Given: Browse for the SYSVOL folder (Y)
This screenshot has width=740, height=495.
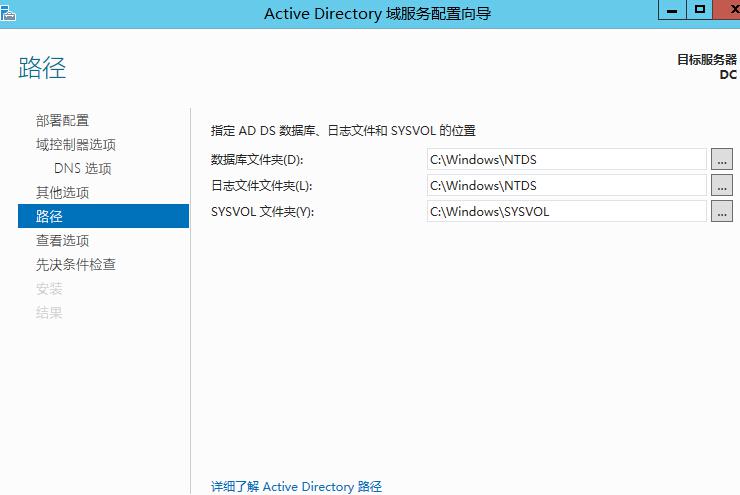Looking at the screenshot, I should point(722,211).
